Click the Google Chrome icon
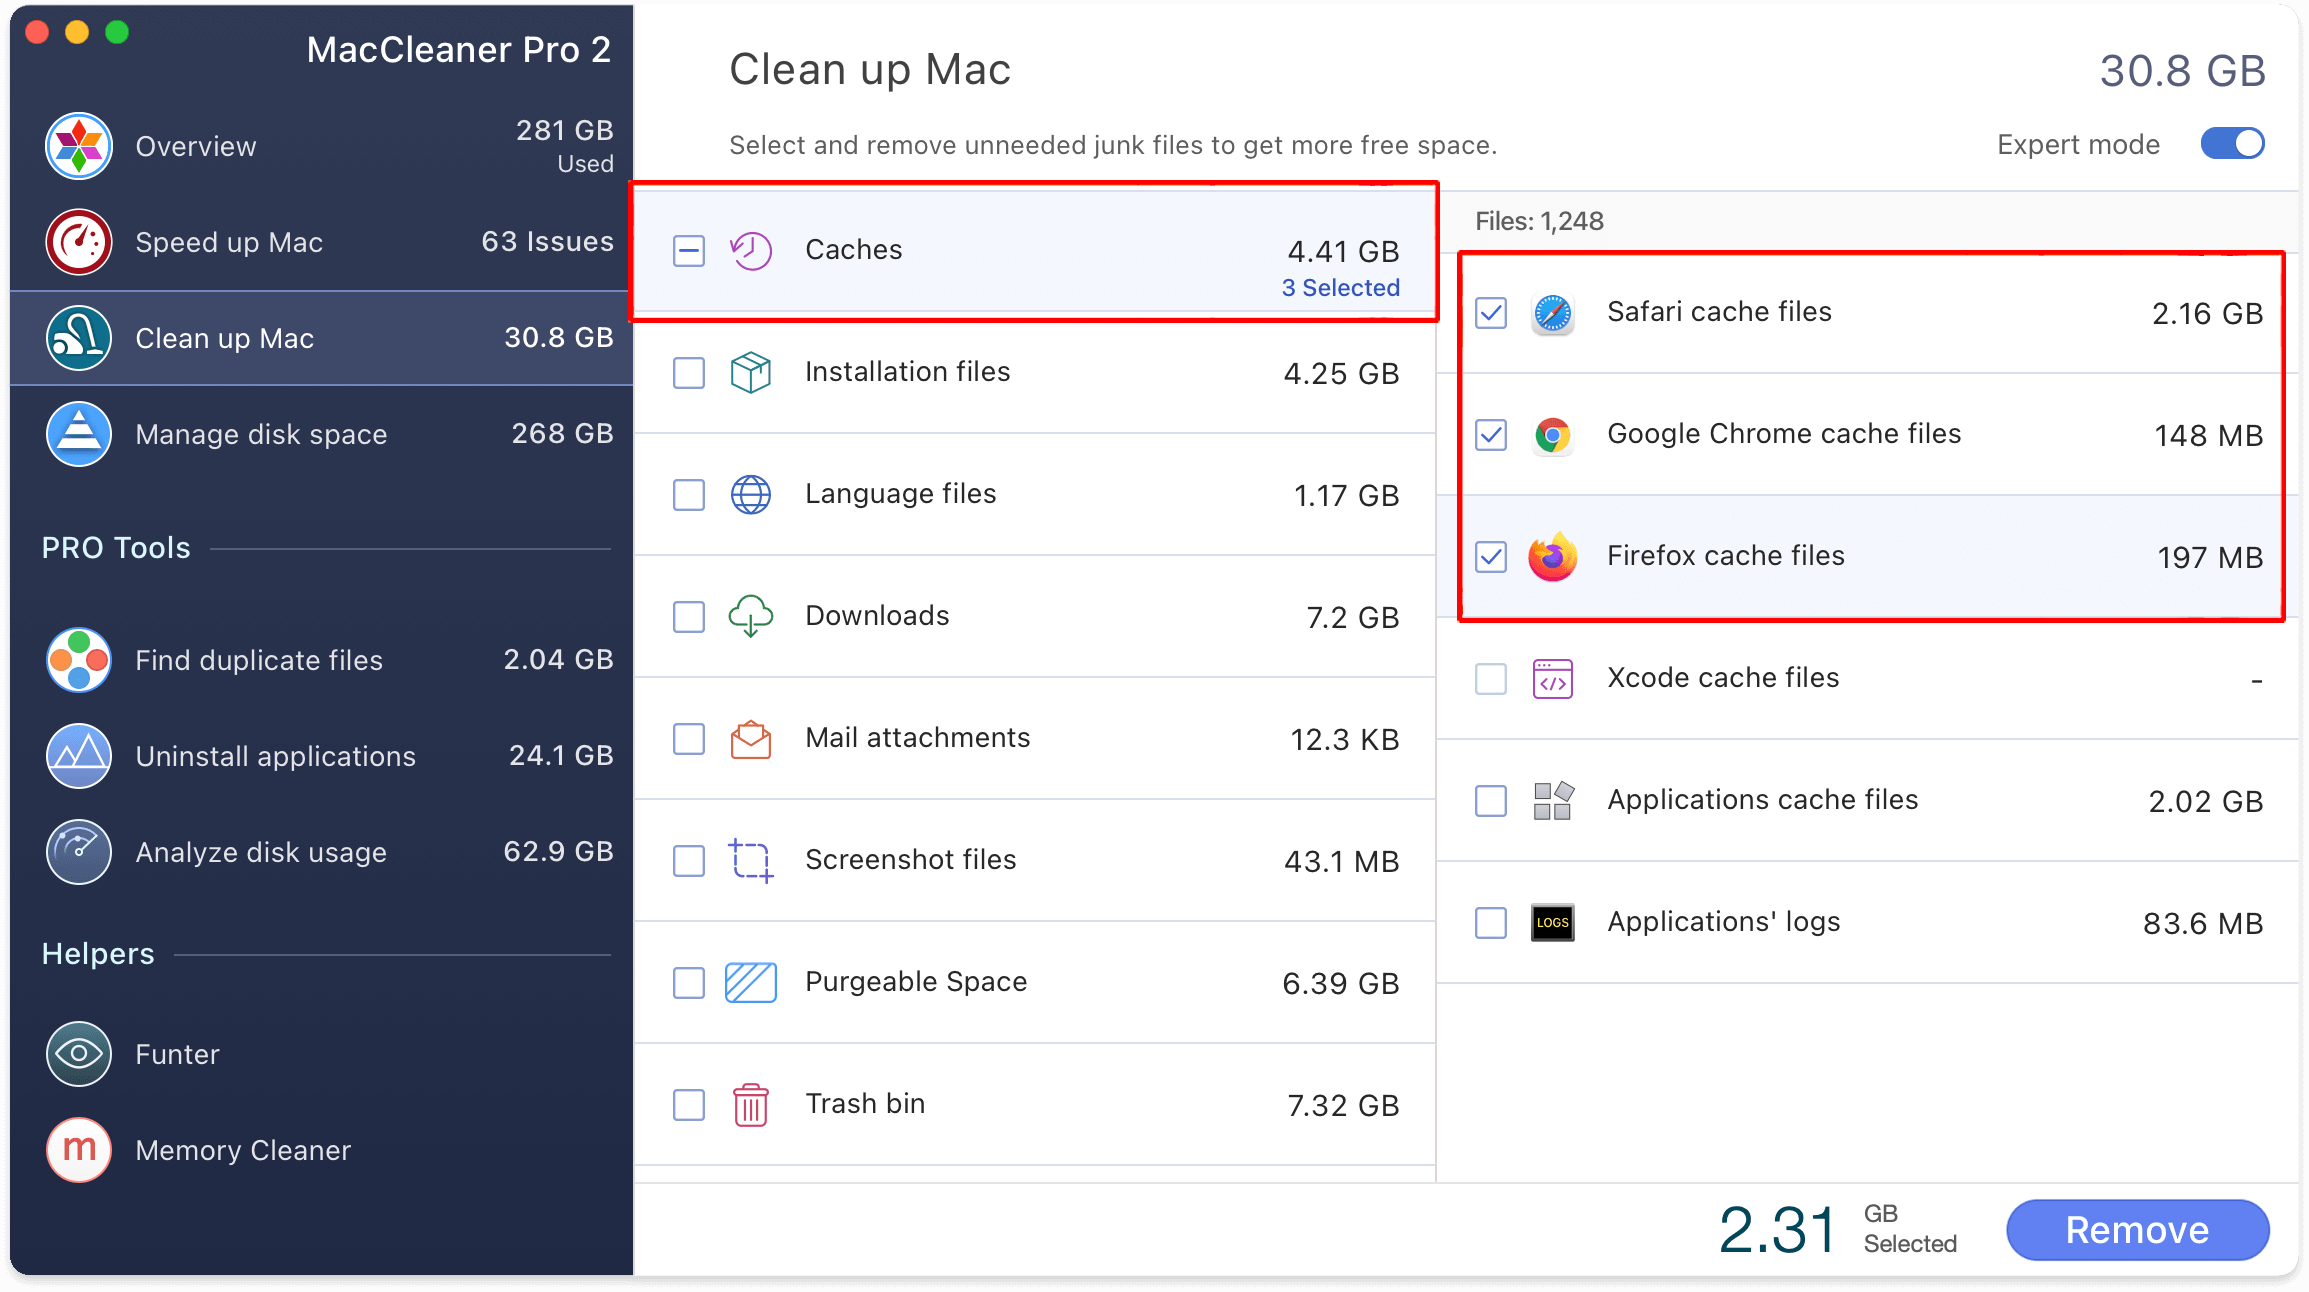 click(x=1553, y=436)
